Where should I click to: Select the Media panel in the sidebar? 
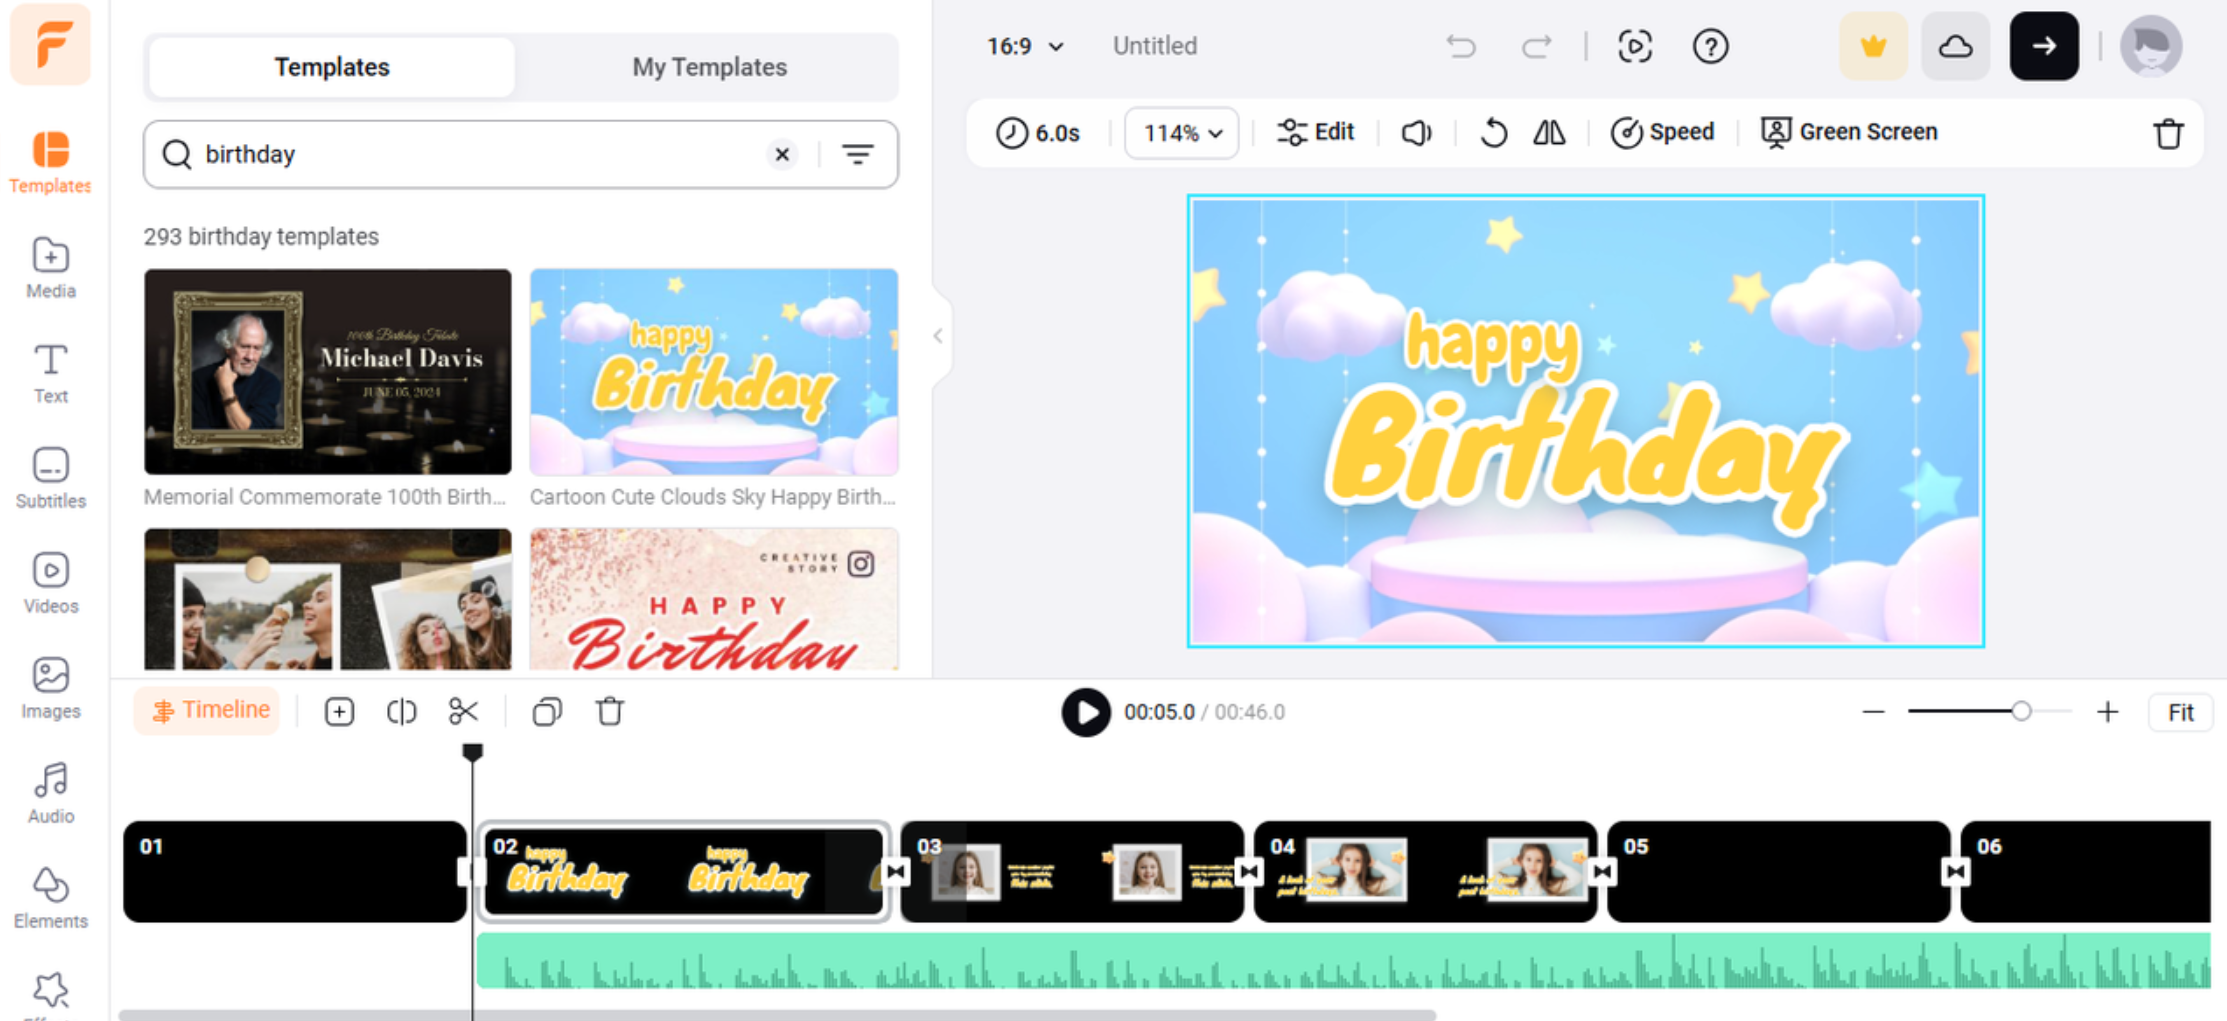[x=50, y=268]
